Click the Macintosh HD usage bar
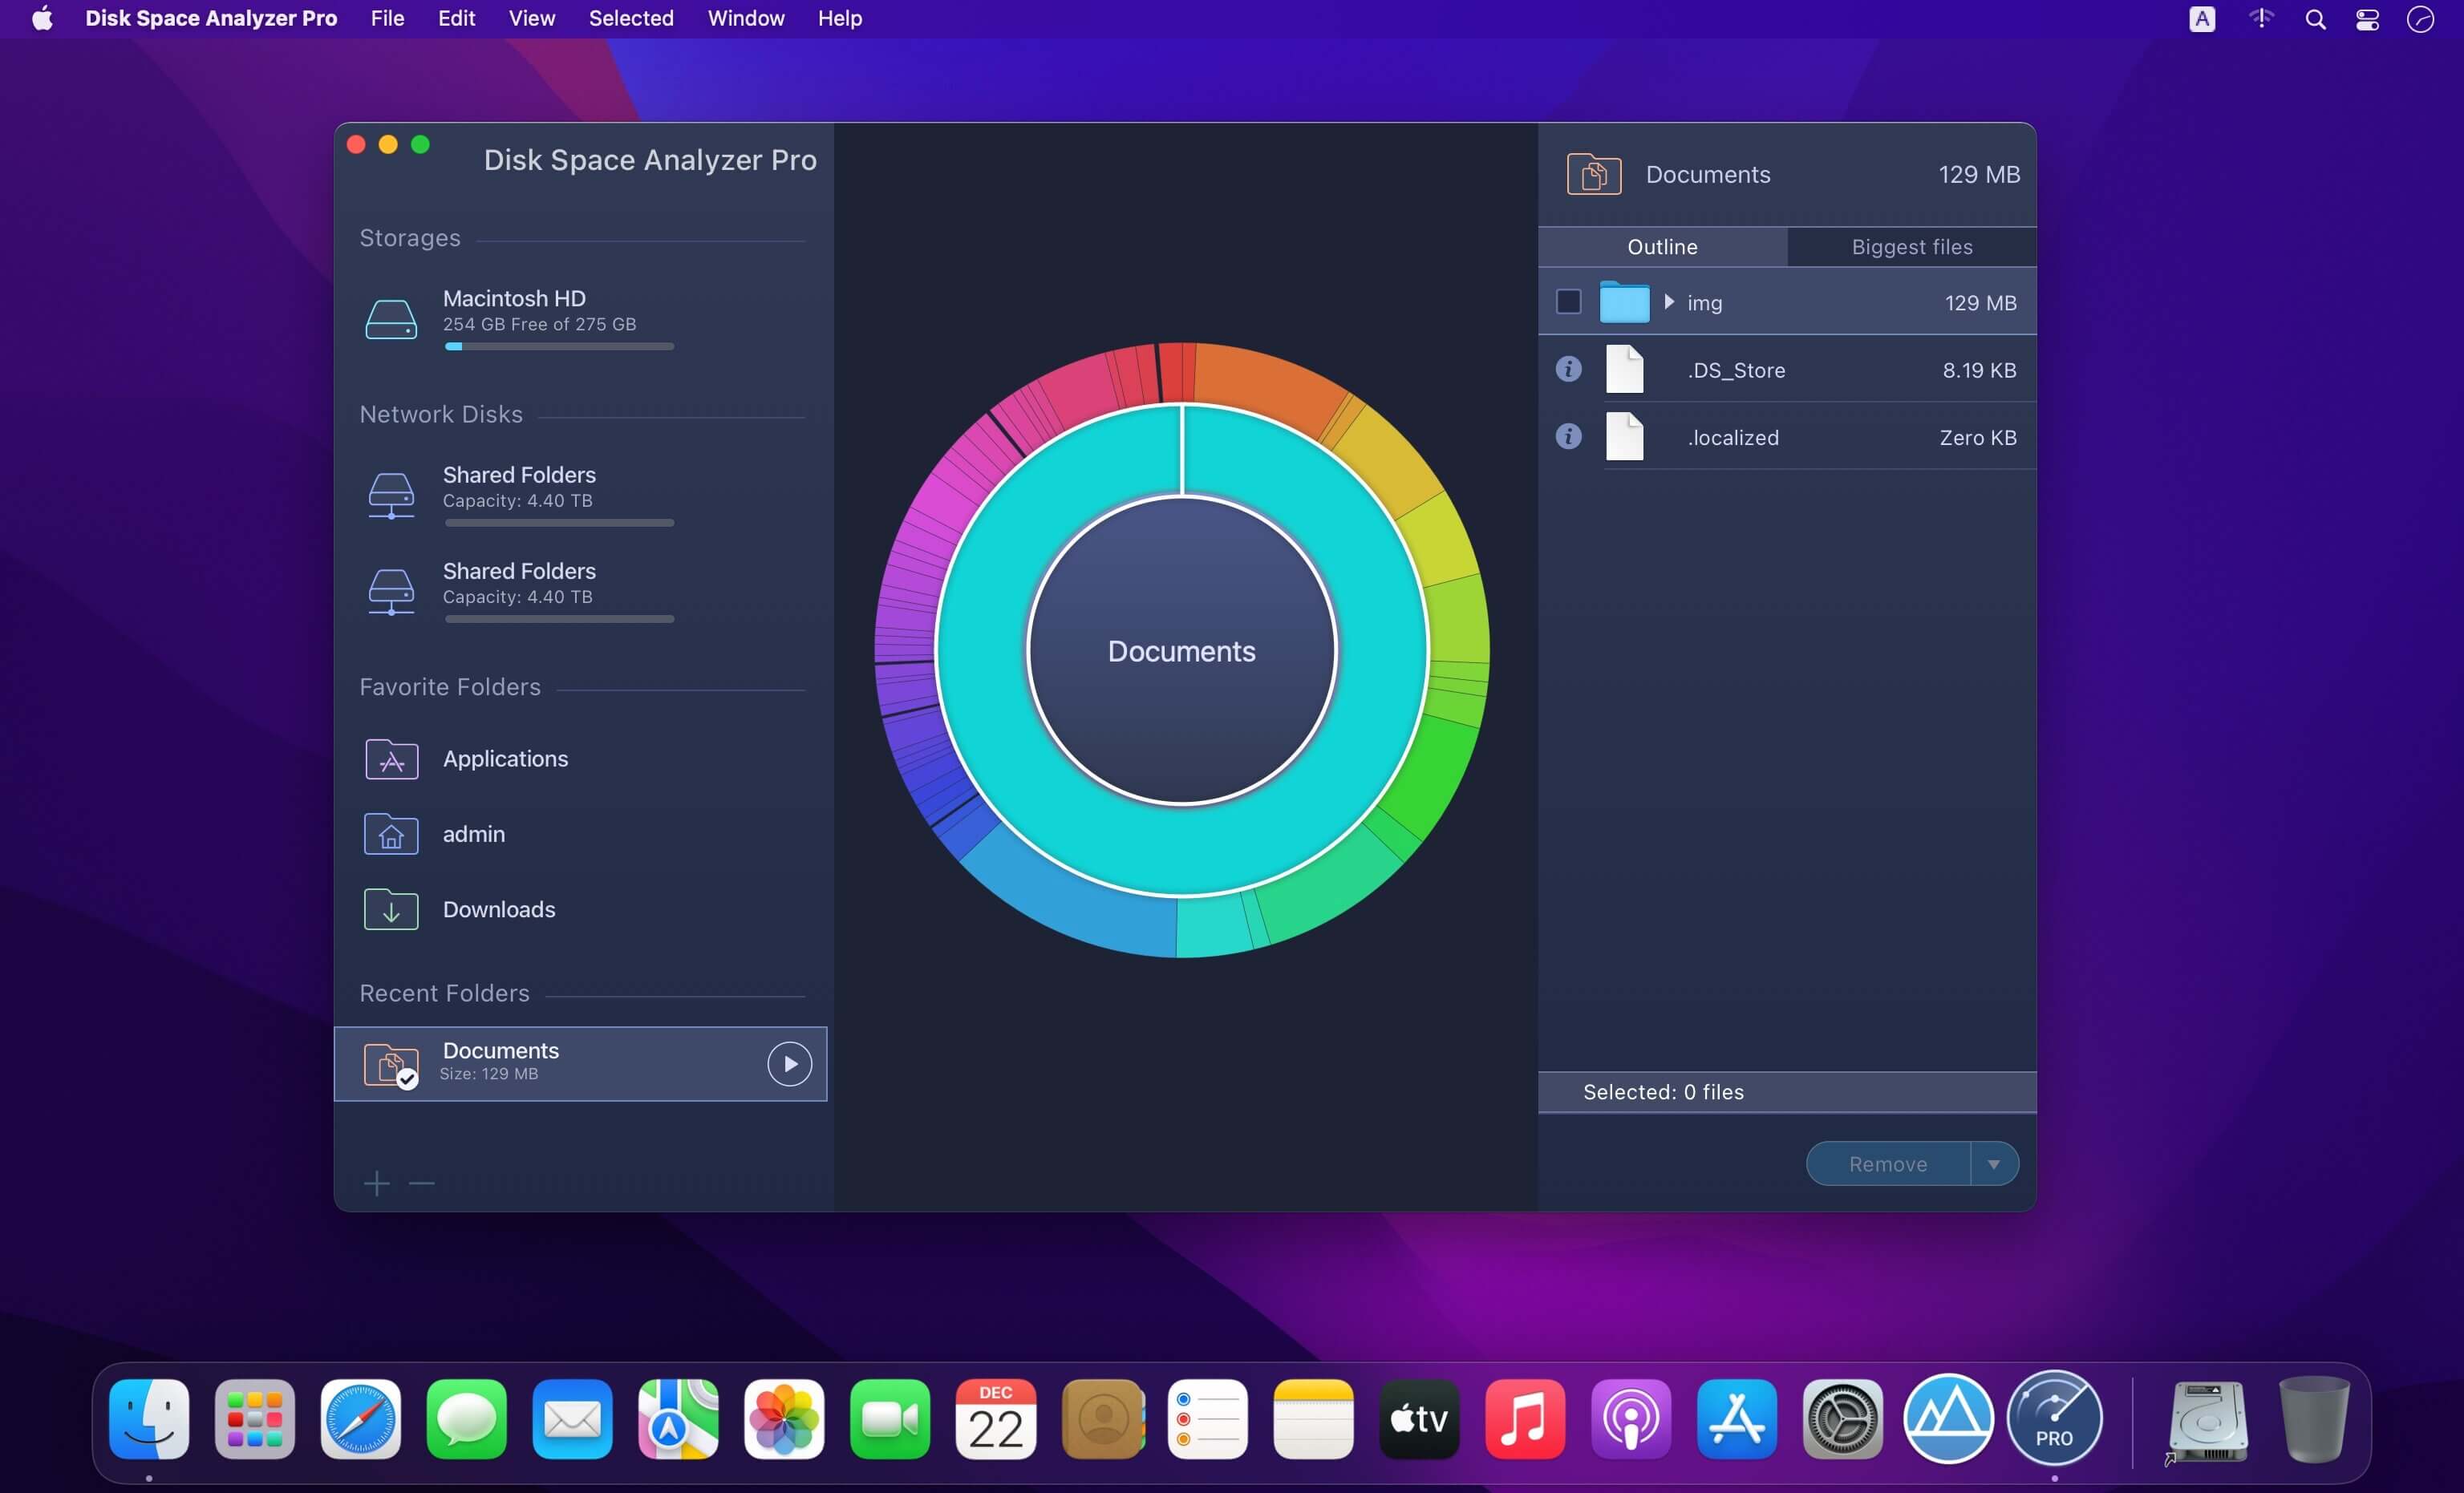 tap(559, 346)
